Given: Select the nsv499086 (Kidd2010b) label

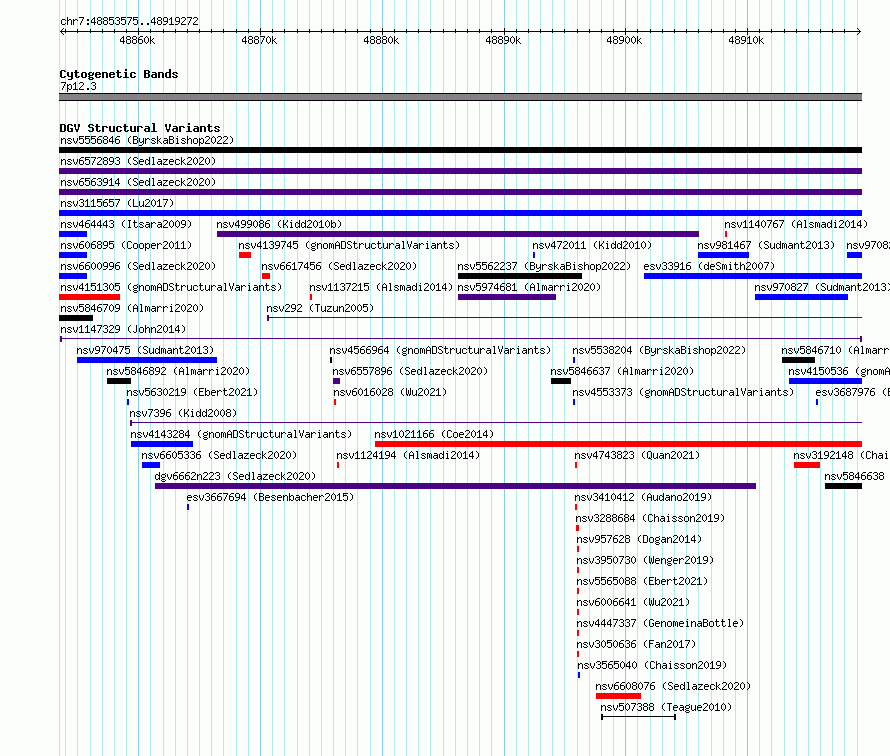Looking at the screenshot, I should [279, 224].
